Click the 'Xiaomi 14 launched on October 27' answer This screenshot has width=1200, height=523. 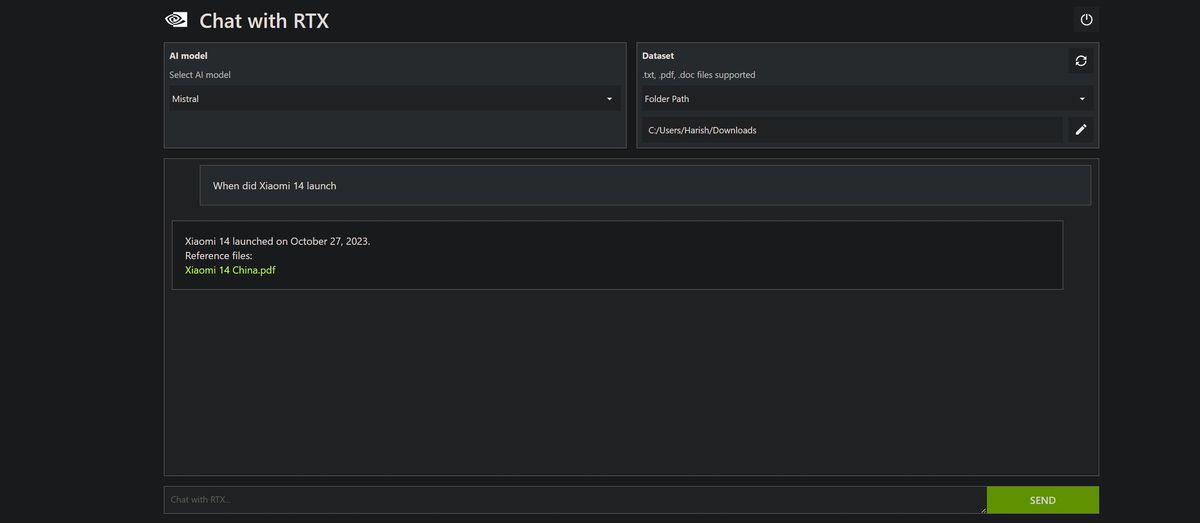(278, 242)
